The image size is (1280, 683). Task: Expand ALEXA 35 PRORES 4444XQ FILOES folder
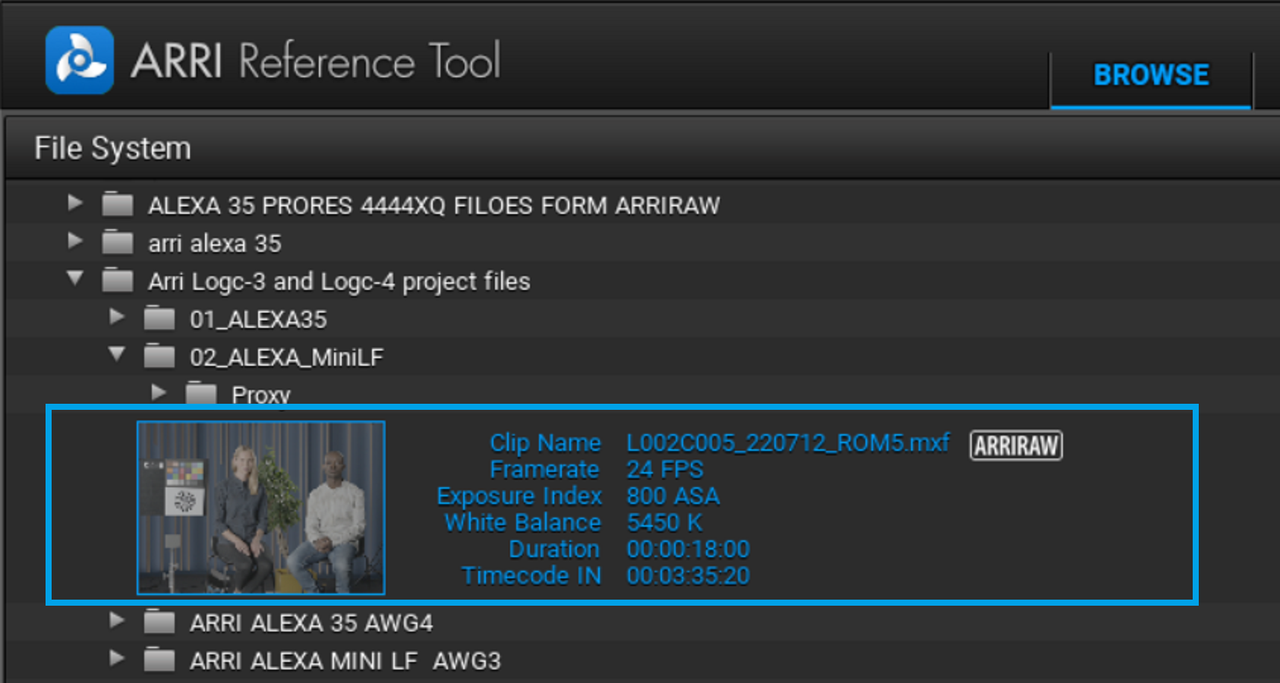pos(75,204)
